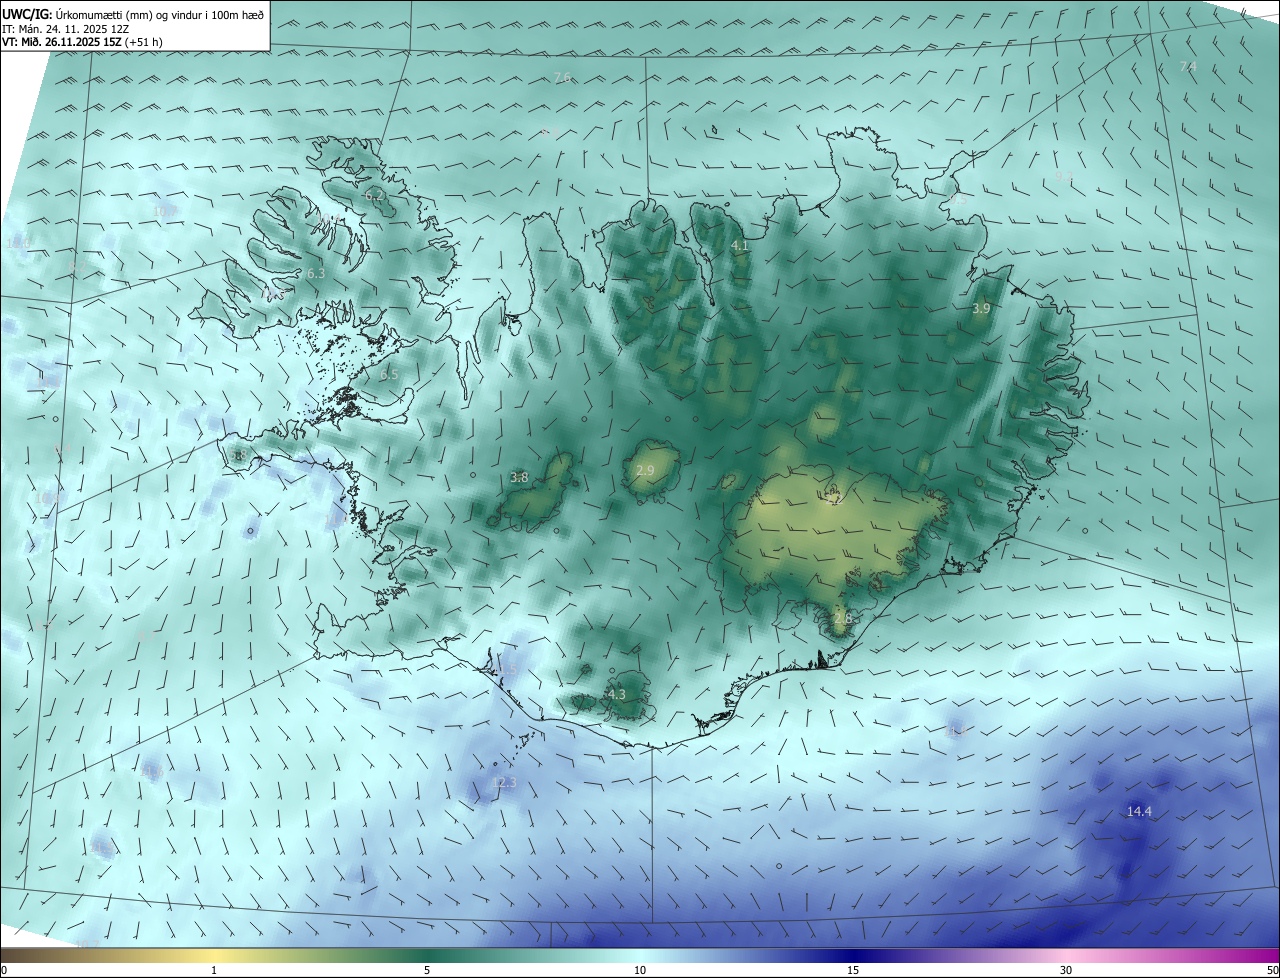Click the 6.2 value on the Westfjords
Screen dimensions: 1280x978
point(375,196)
